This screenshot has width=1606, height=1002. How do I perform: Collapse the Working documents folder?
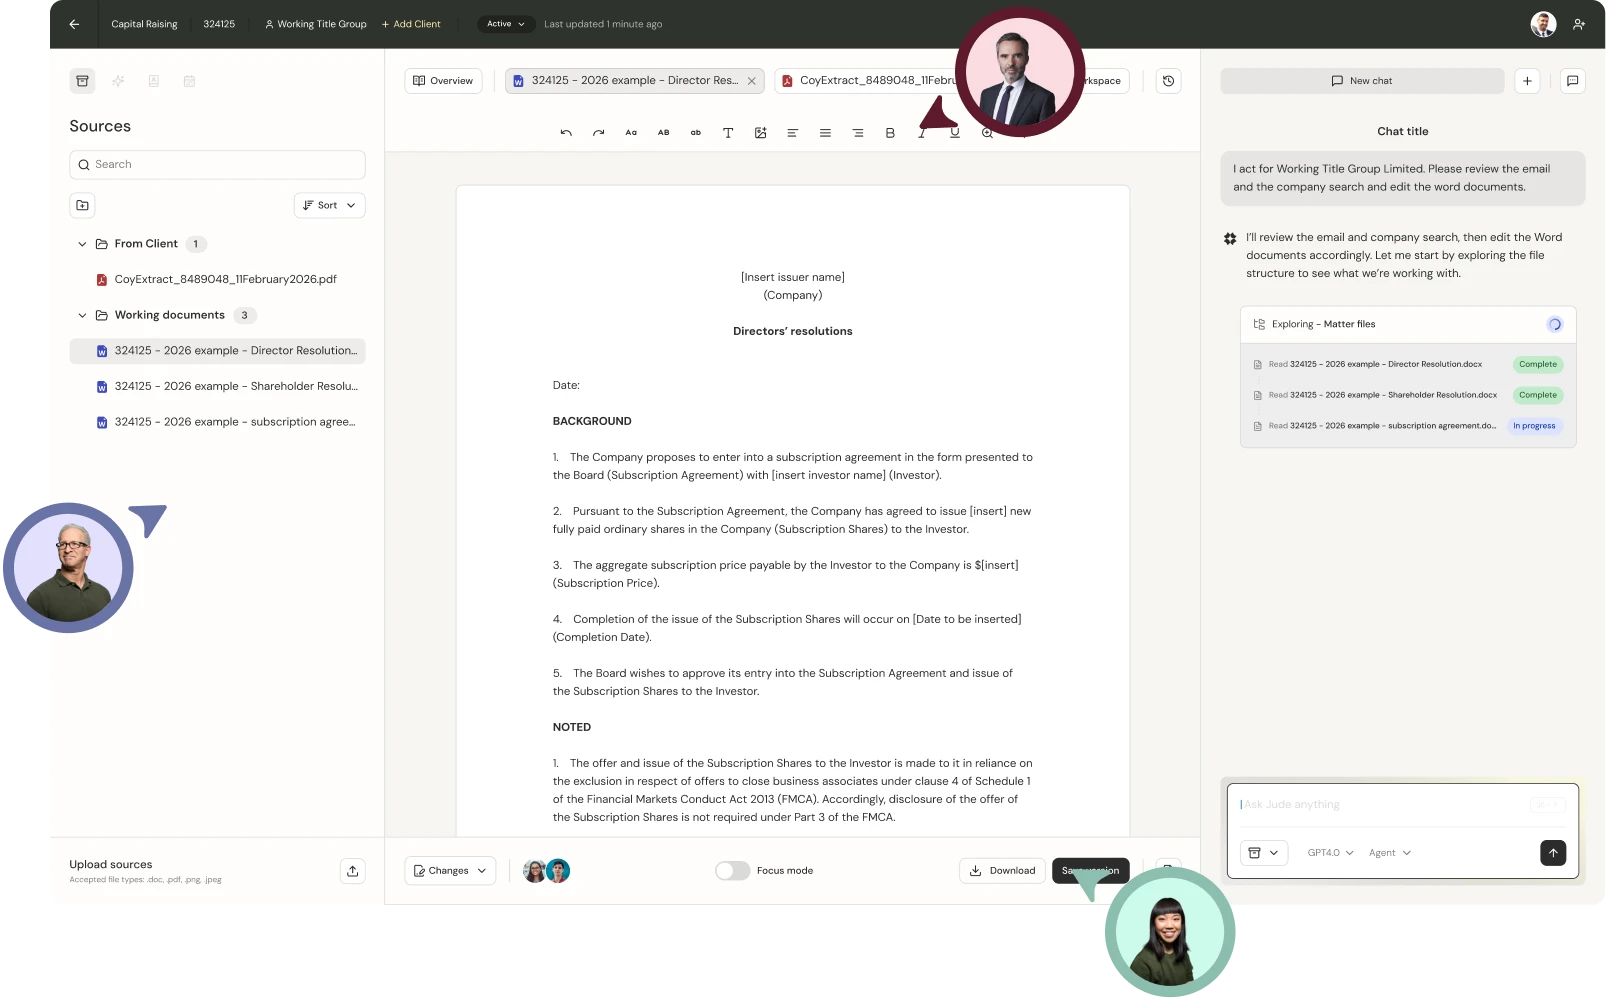[x=83, y=315]
